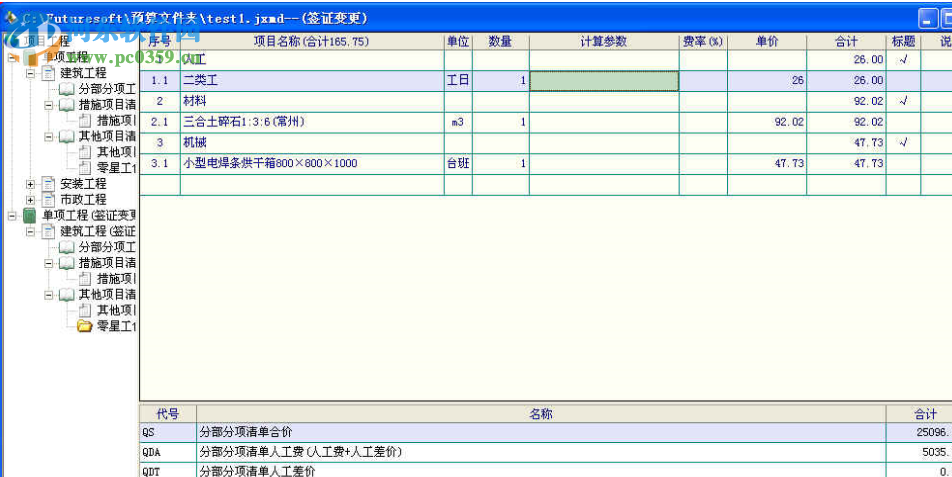The image size is (952, 477).
Task: Select 小型电焊条烘干箱800×800×1000 cell
Action: [x=312, y=163]
